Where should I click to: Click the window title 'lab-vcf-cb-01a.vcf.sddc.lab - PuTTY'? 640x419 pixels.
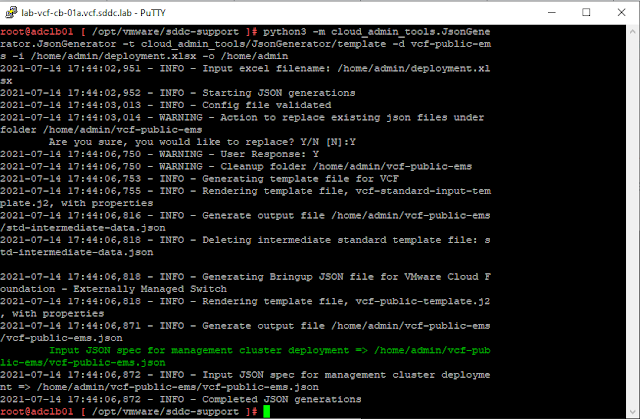(x=93, y=13)
